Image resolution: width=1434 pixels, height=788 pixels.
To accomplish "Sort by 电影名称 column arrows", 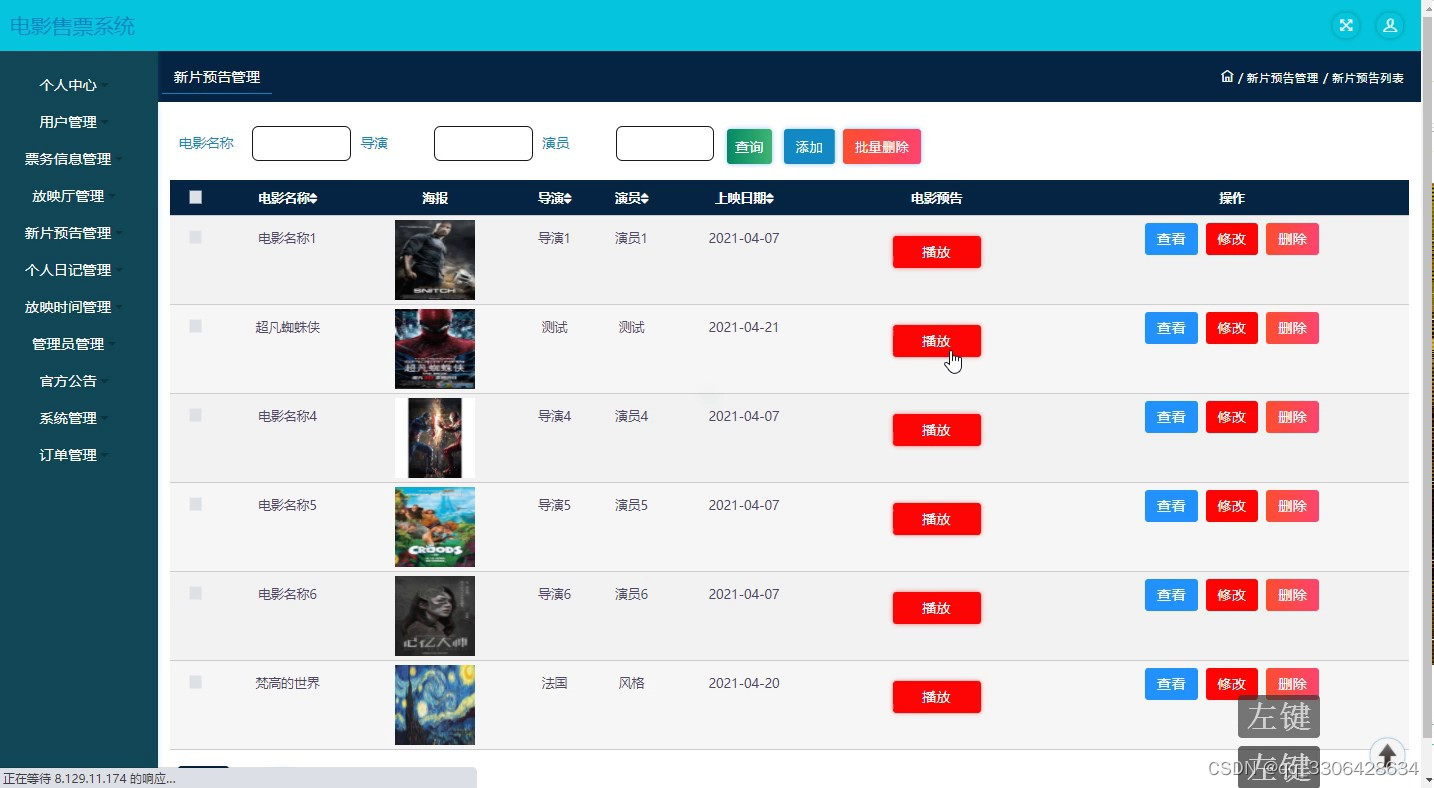I will pyautogui.click(x=313, y=199).
